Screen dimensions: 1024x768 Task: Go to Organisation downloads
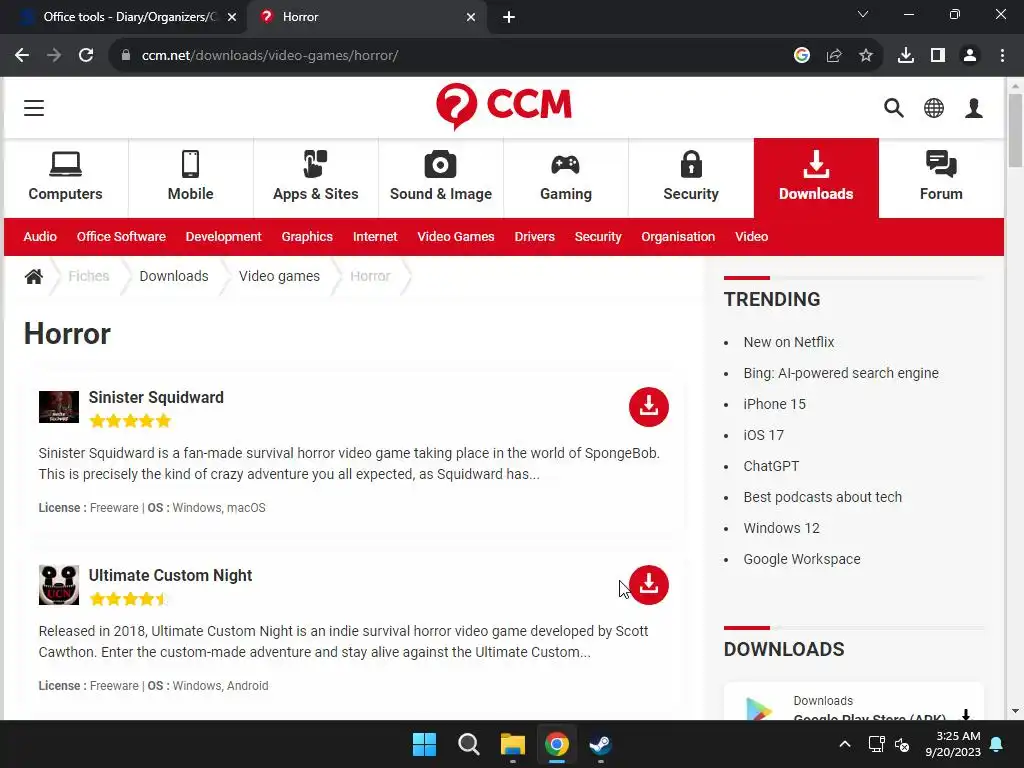pos(678,236)
